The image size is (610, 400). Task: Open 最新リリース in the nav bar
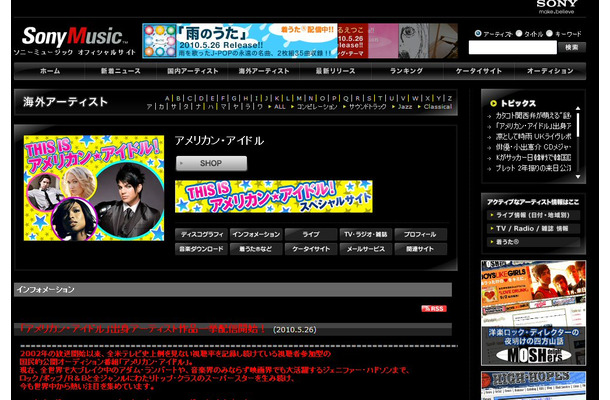pyautogui.click(x=335, y=71)
